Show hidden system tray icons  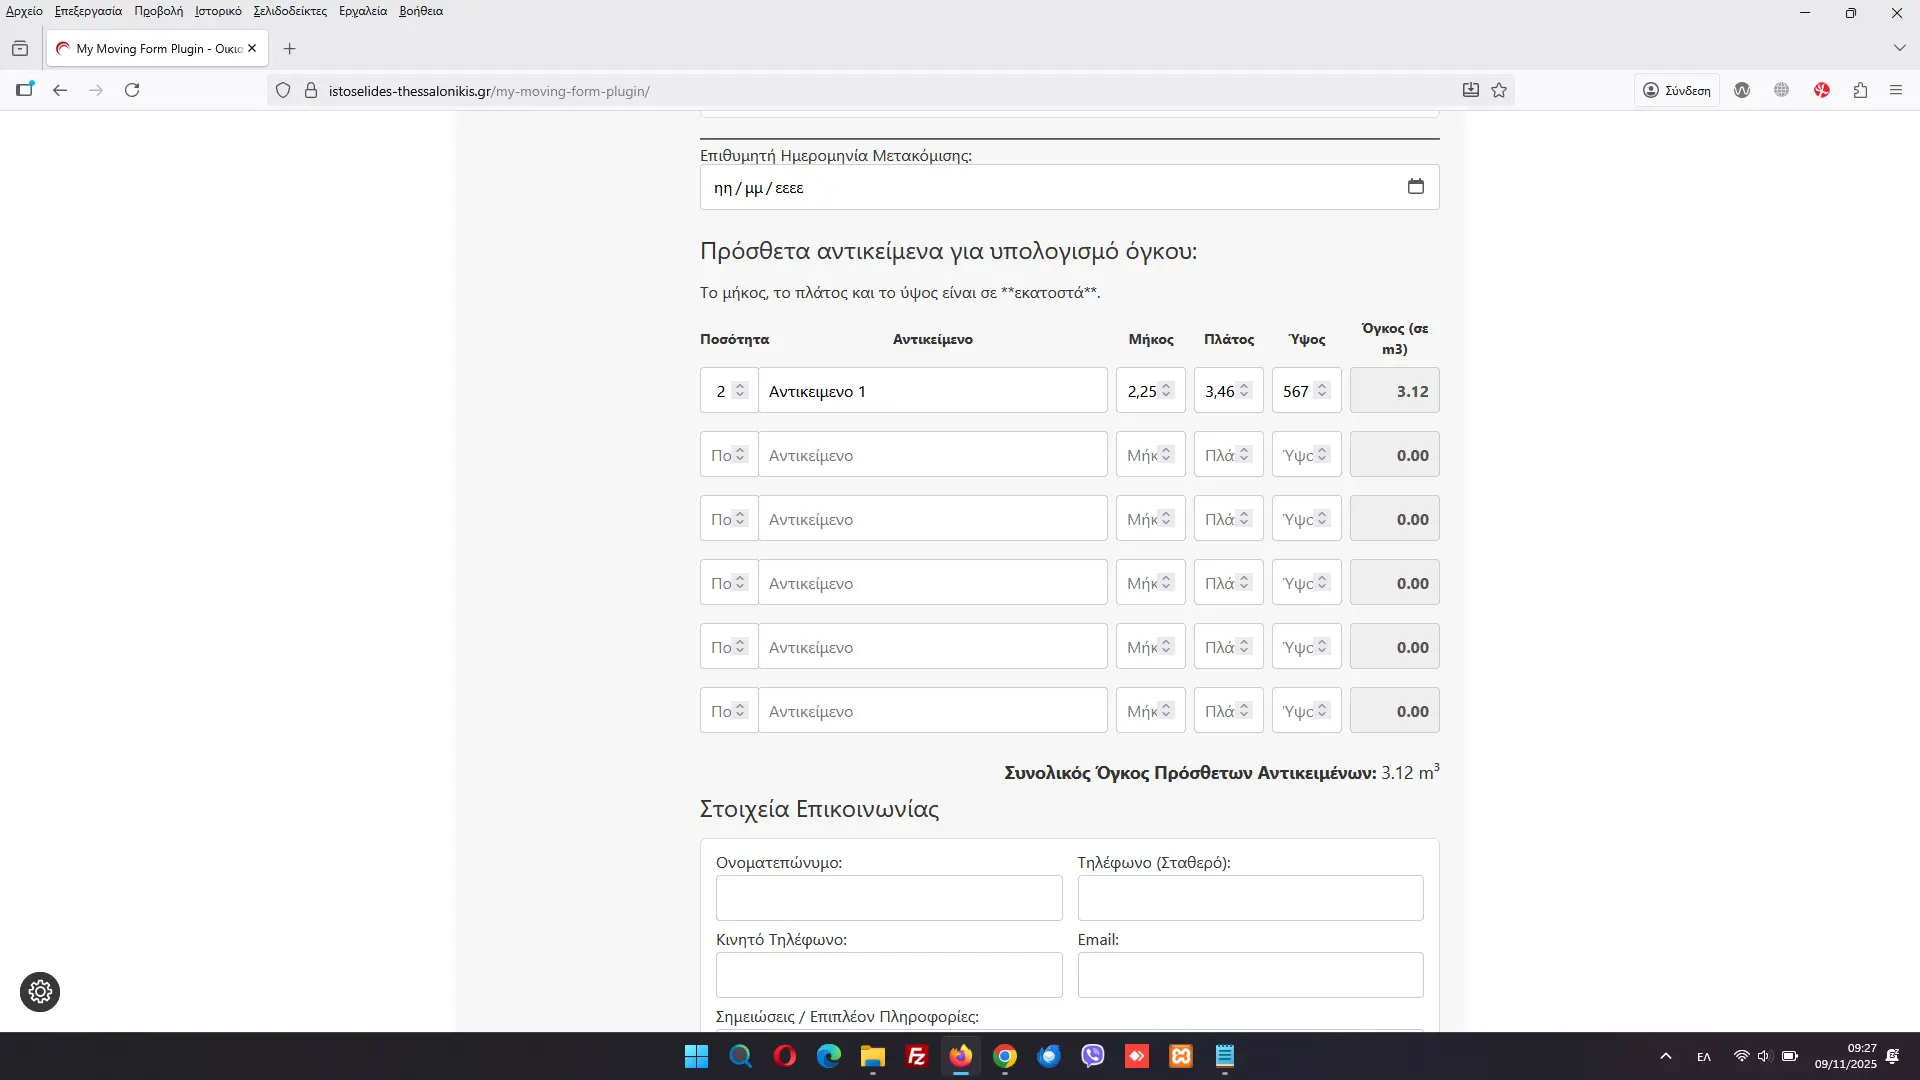tap(1666, 1056)
